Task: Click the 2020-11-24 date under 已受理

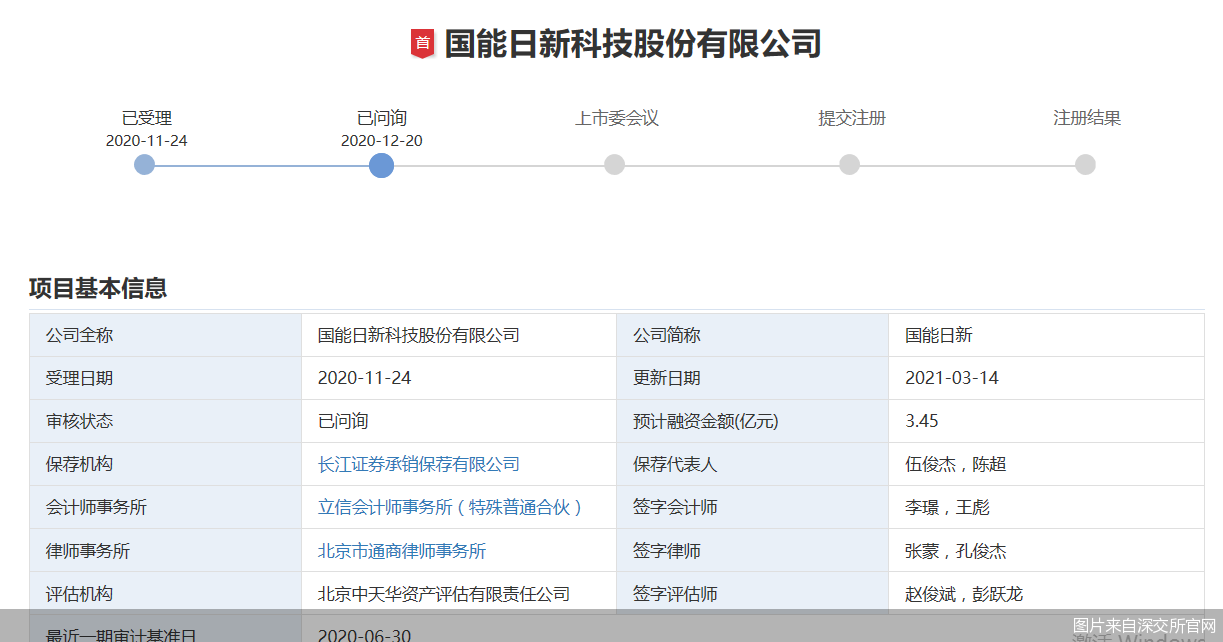Action: tap(147, 141)
